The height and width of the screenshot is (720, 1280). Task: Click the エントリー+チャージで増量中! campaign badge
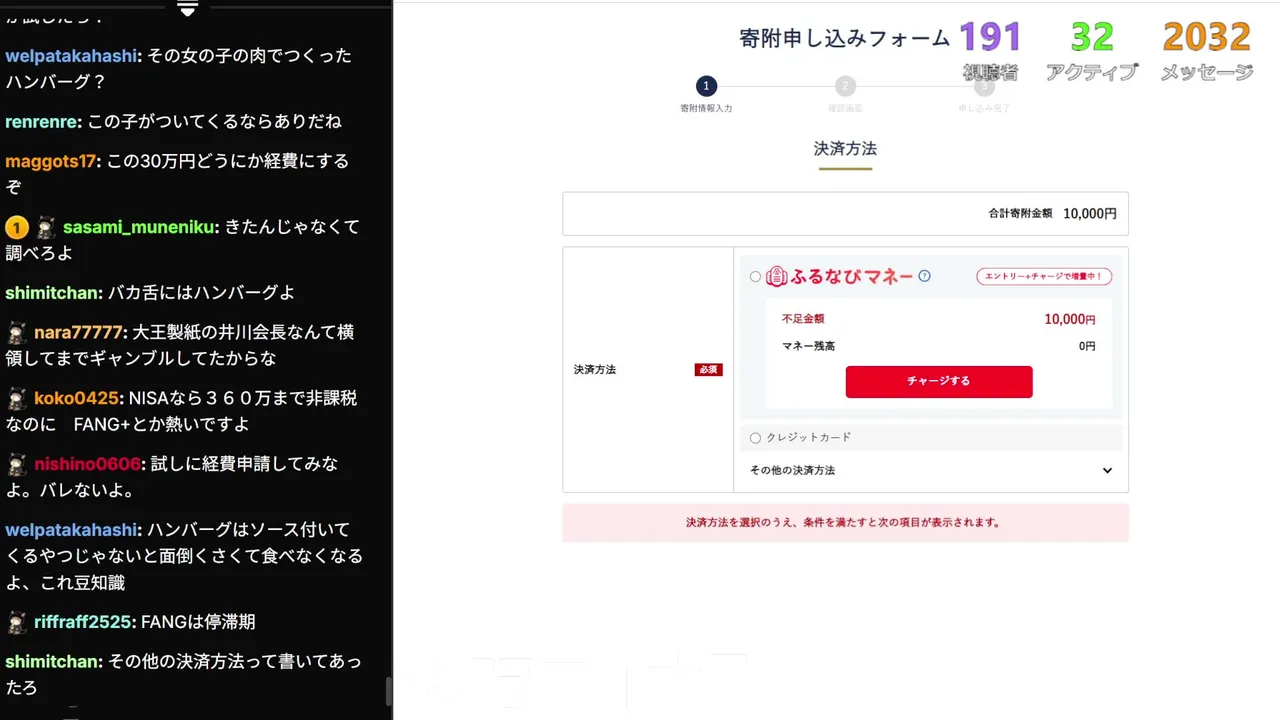point(1044,277)
